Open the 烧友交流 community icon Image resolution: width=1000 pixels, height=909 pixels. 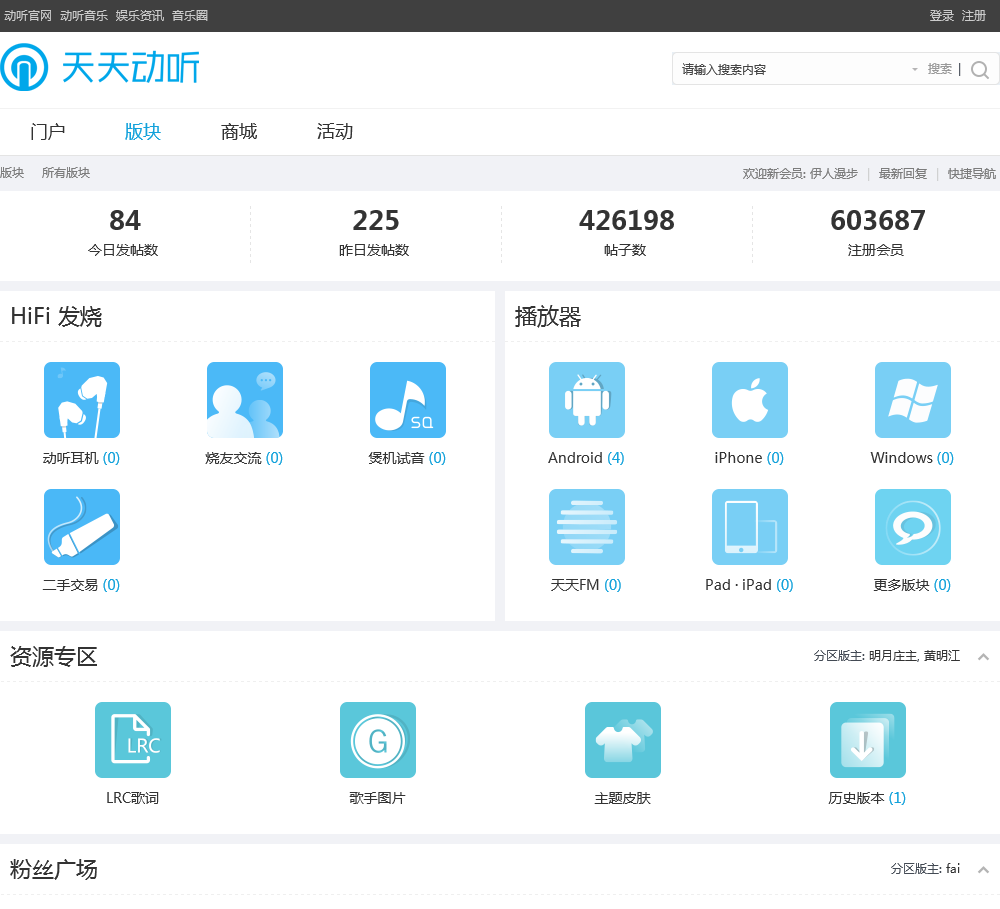245,400
